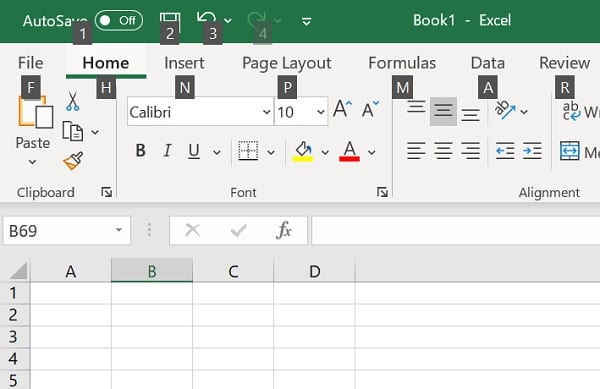Click the Cut scissors icon
The image size is (600, 389).
point(72,101)
